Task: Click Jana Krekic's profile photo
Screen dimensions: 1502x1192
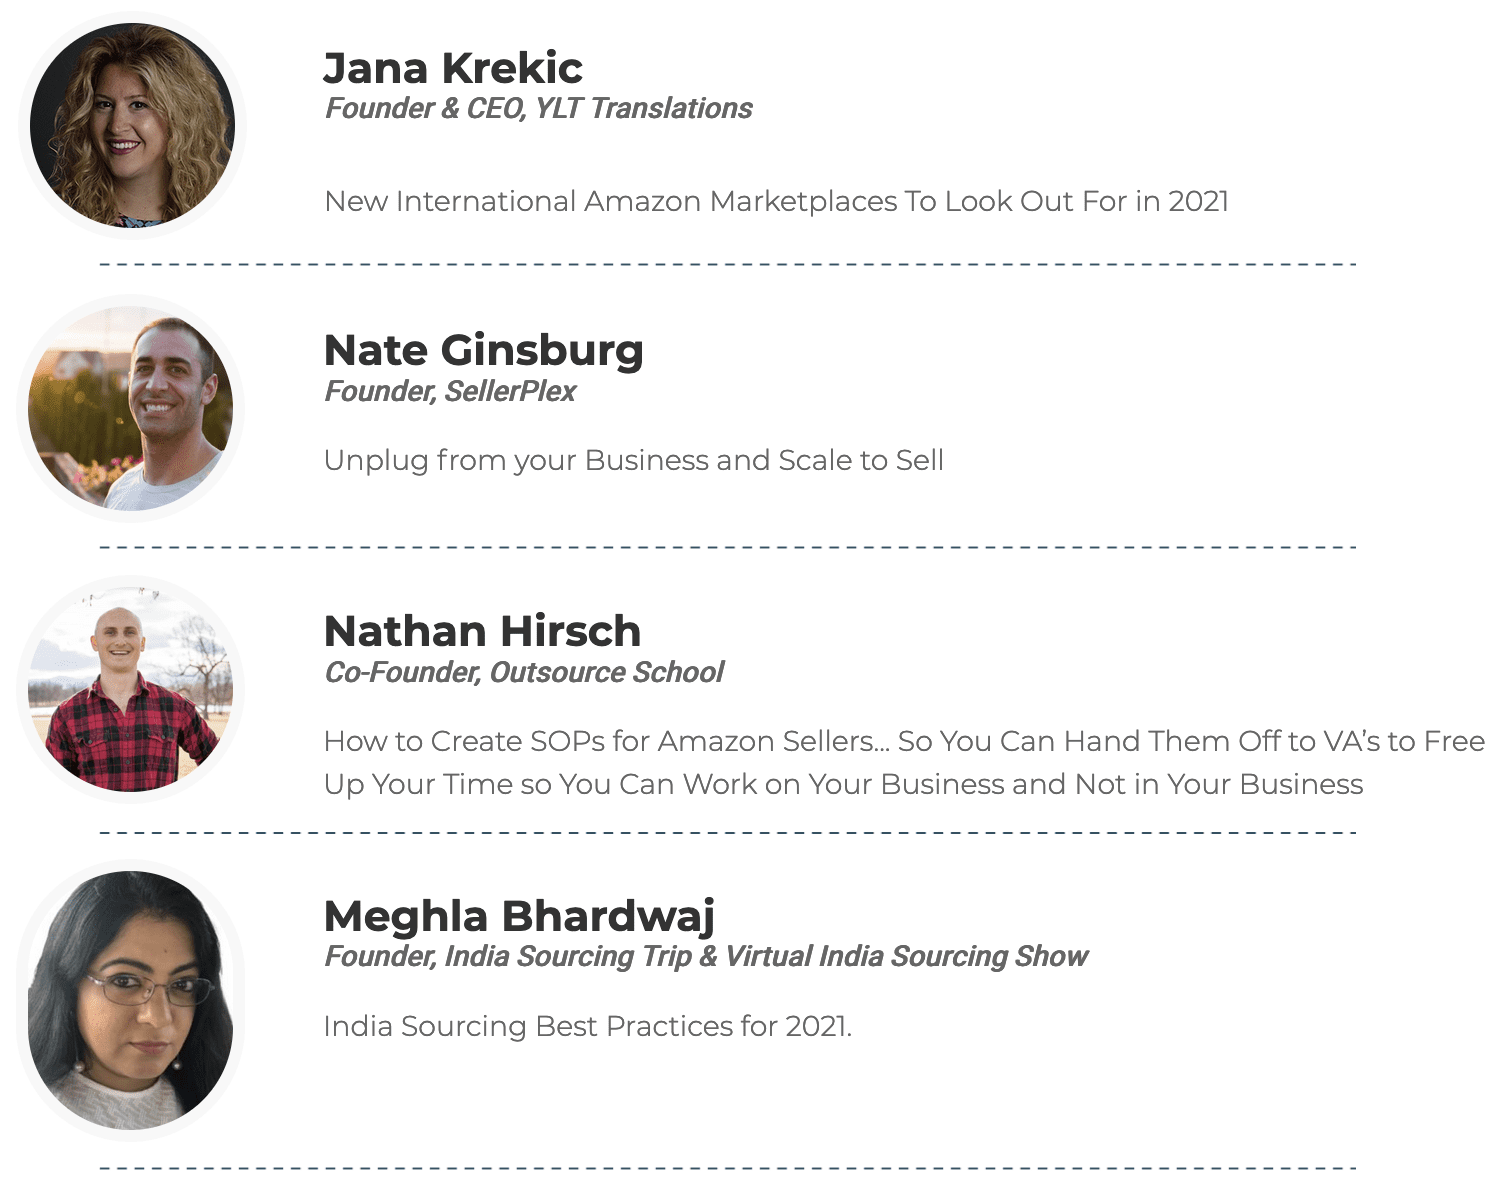Action: 132,126
